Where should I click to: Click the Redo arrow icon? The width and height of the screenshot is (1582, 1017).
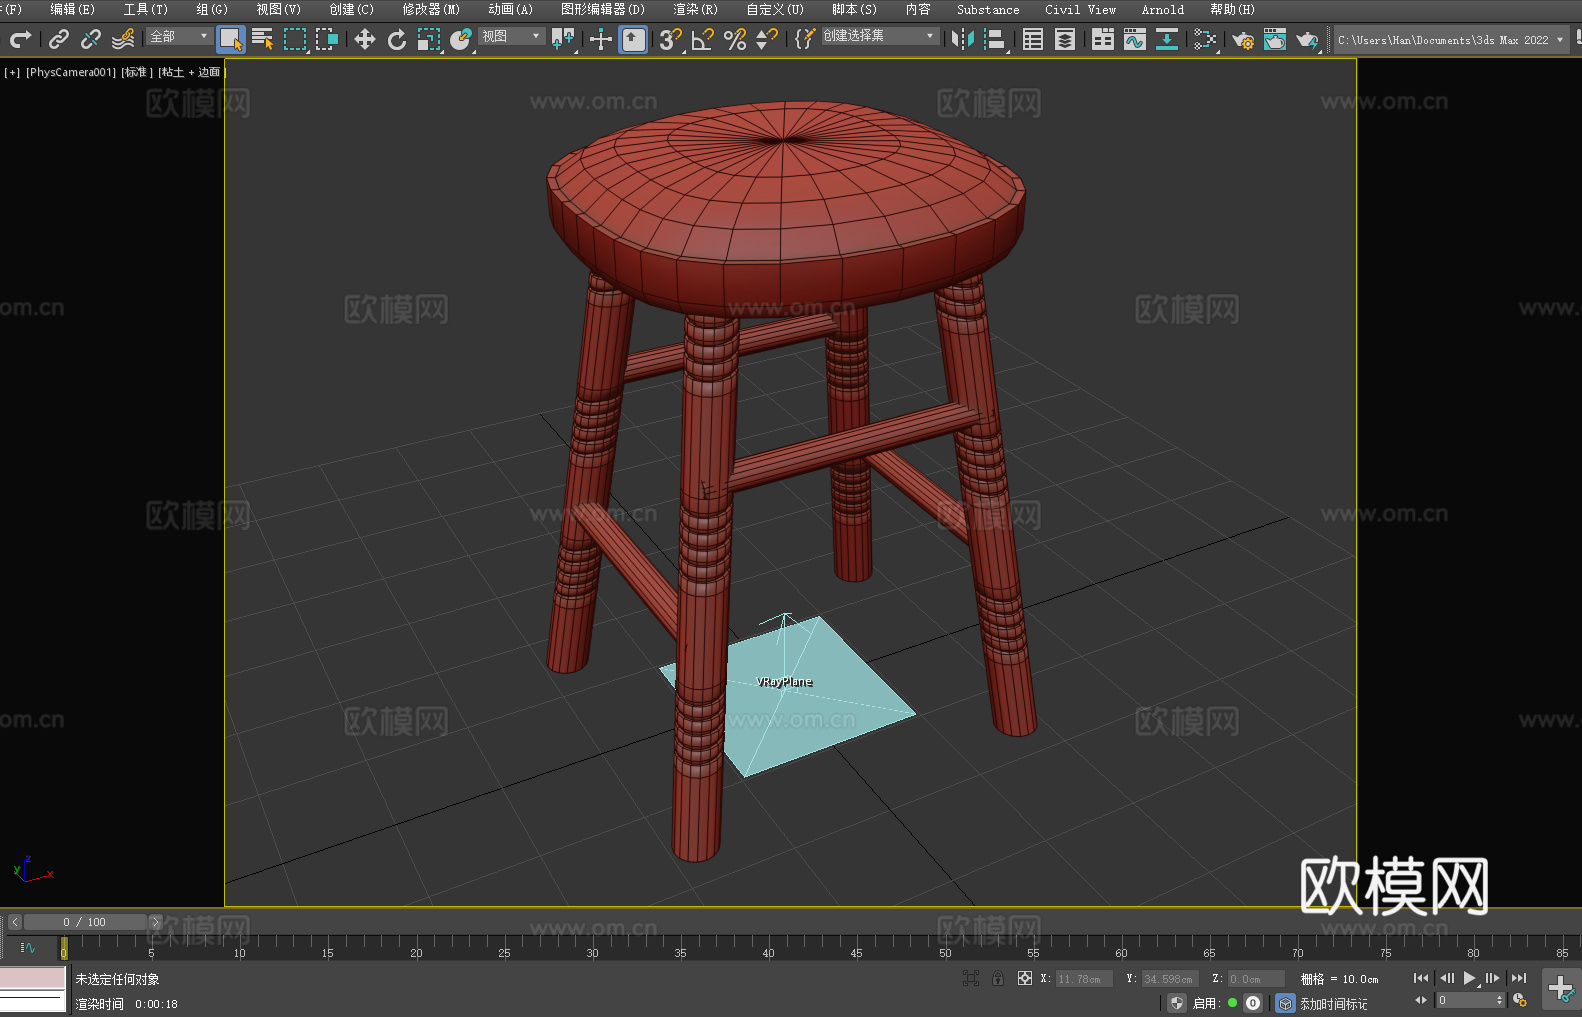(x=20, y=39)
